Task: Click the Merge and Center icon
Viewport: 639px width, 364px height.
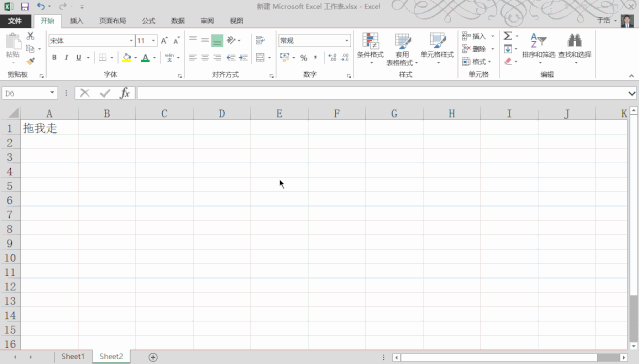Action: tap(260, 57)
